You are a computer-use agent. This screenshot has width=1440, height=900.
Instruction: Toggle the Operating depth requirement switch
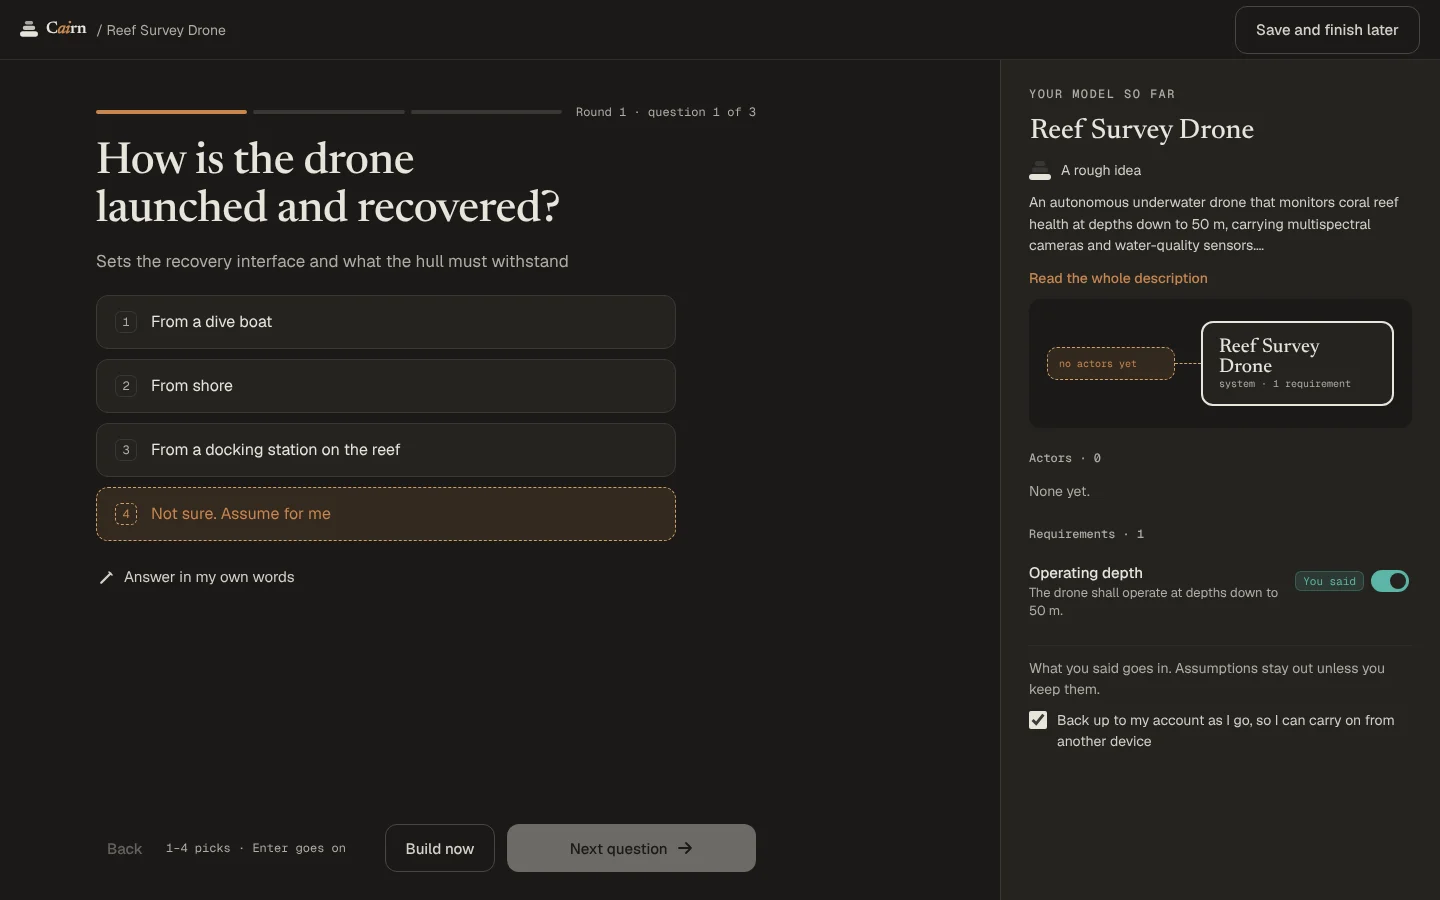click(1390, 581)
